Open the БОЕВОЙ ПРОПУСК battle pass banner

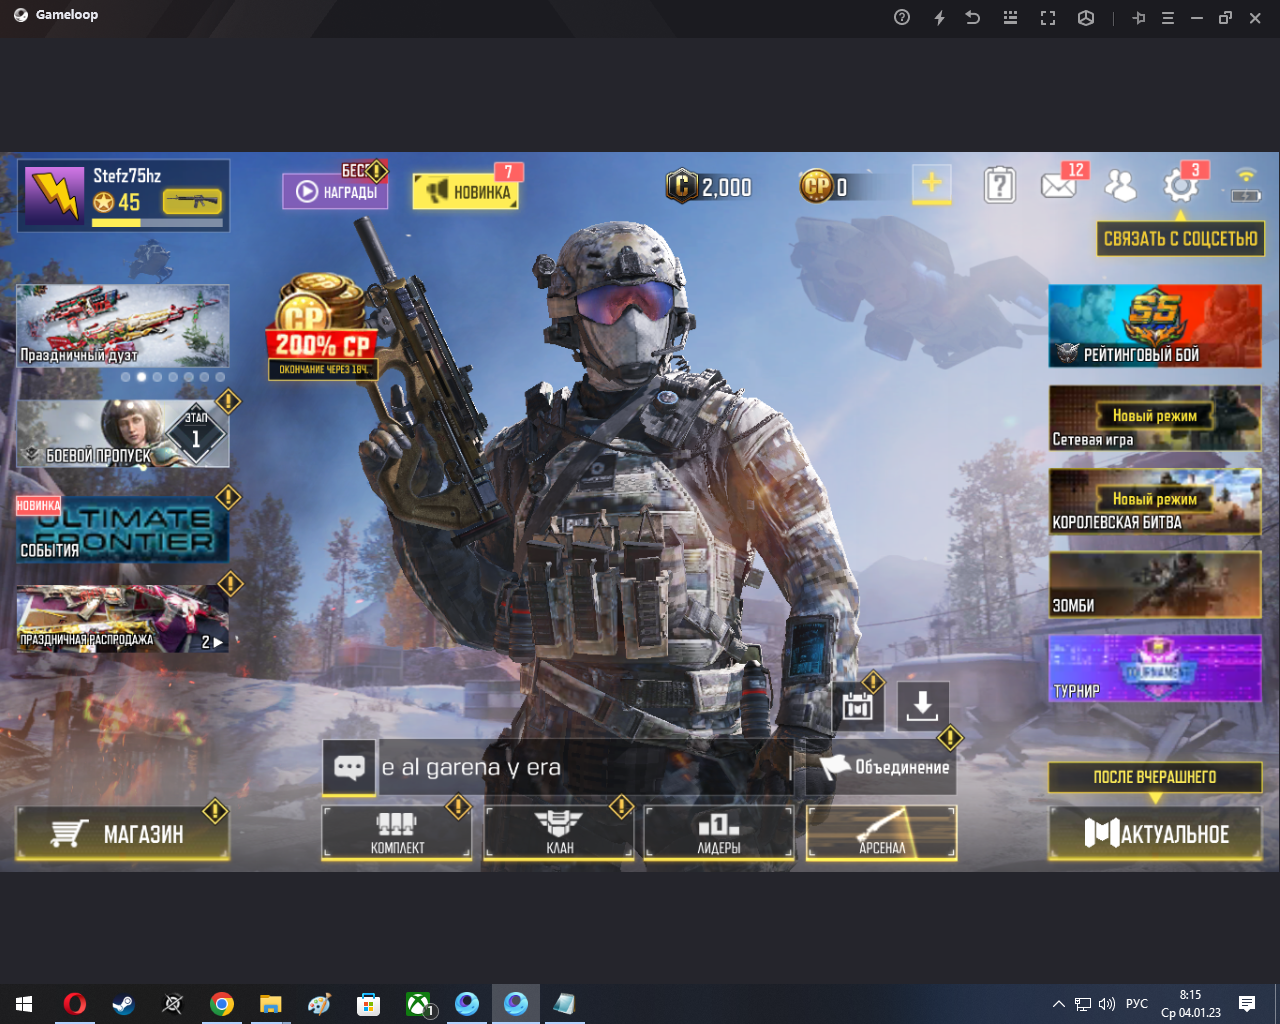123,434
